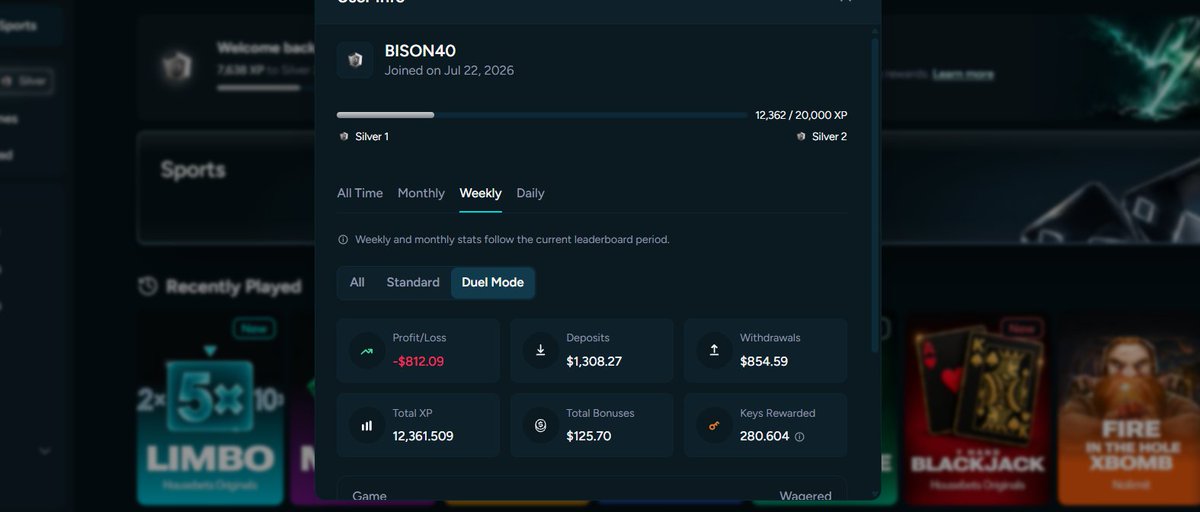Click the Game column header
Screen dimensions: 1200x512
tap(370, 496)
